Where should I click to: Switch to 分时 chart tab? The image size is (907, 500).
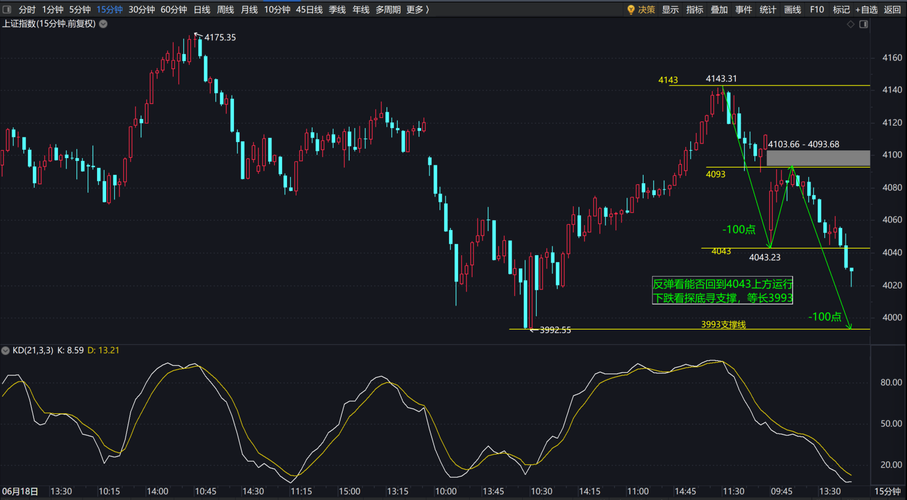[27, 9]
